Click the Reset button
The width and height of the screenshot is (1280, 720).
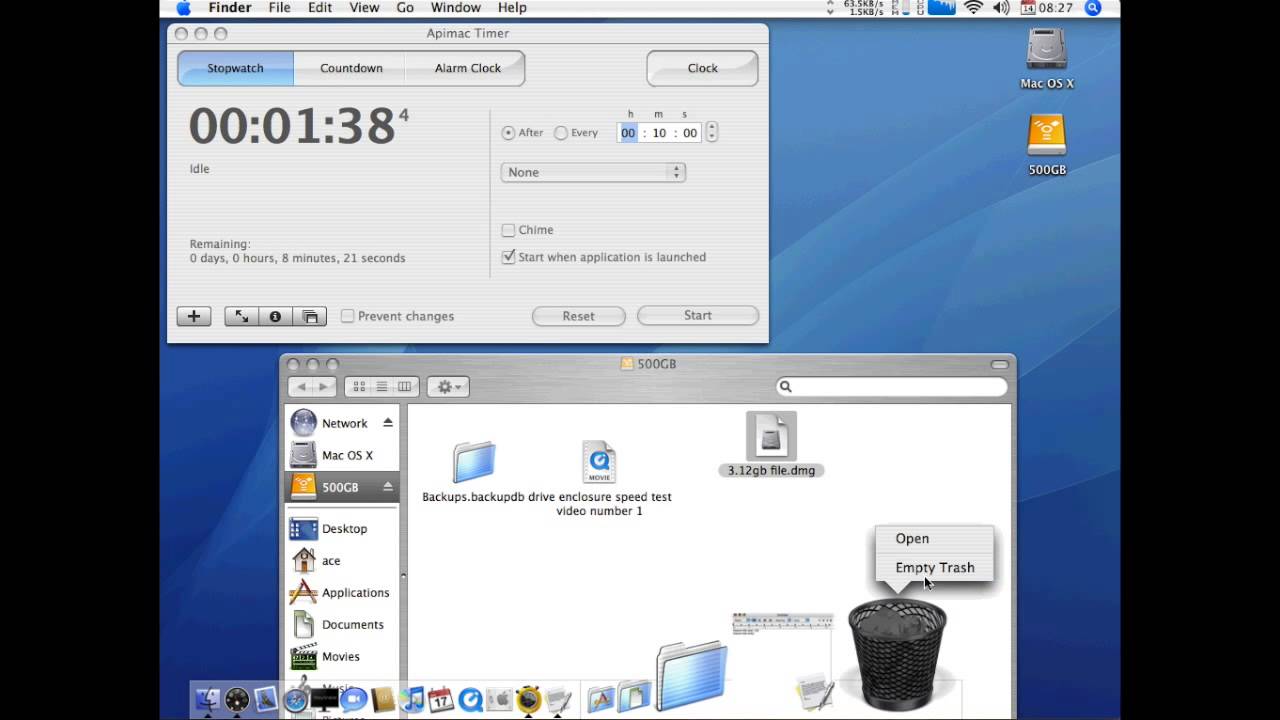click(x=578, y=316)
